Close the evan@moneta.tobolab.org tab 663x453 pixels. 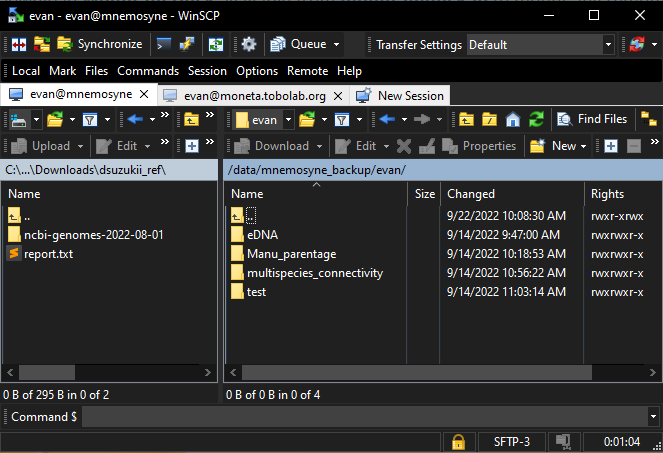click(x=338, y=96)
